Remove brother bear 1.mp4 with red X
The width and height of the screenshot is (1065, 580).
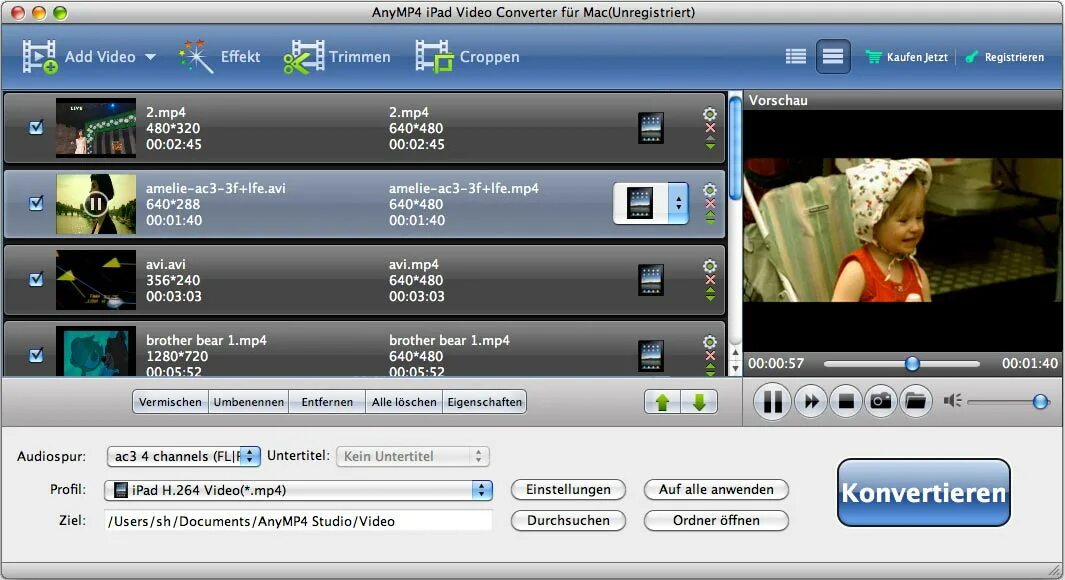[x=710, y=356]
